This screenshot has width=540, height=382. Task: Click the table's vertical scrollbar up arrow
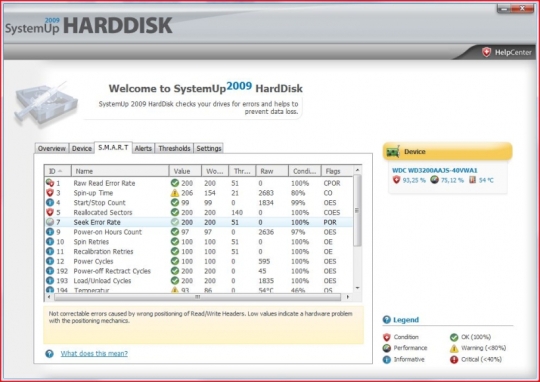click(x=357, y=170)
